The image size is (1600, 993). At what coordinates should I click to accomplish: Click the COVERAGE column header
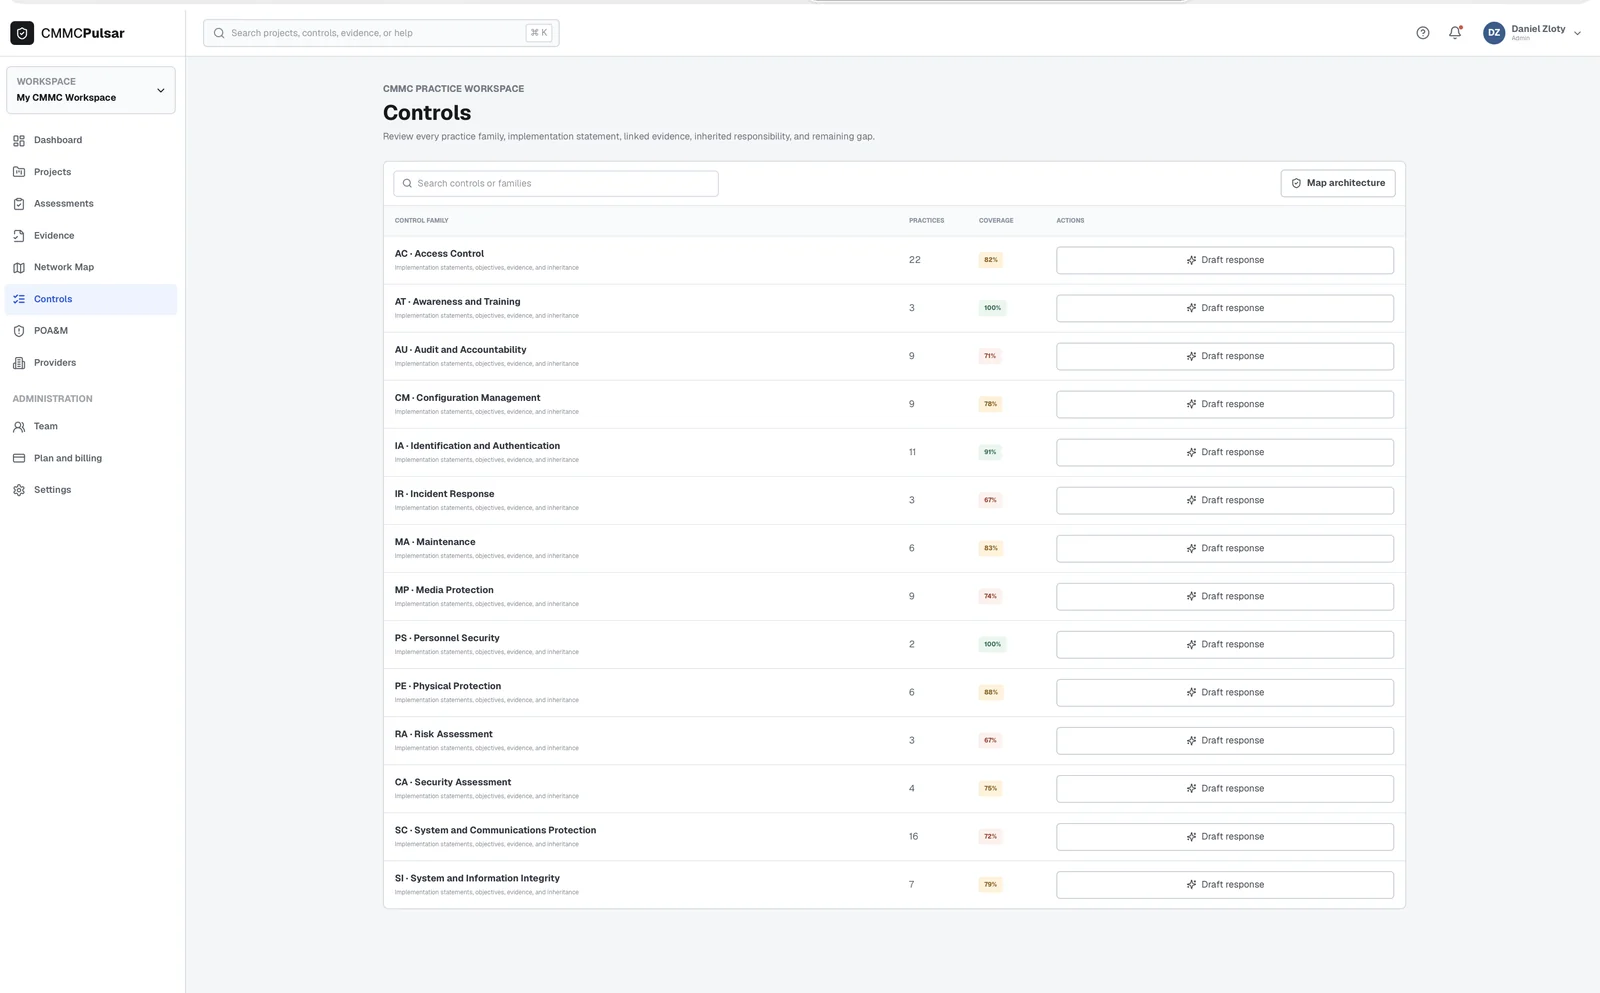996,220
